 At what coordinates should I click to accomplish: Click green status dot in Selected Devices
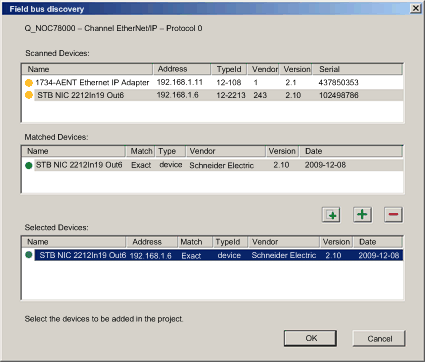(29, 255)
